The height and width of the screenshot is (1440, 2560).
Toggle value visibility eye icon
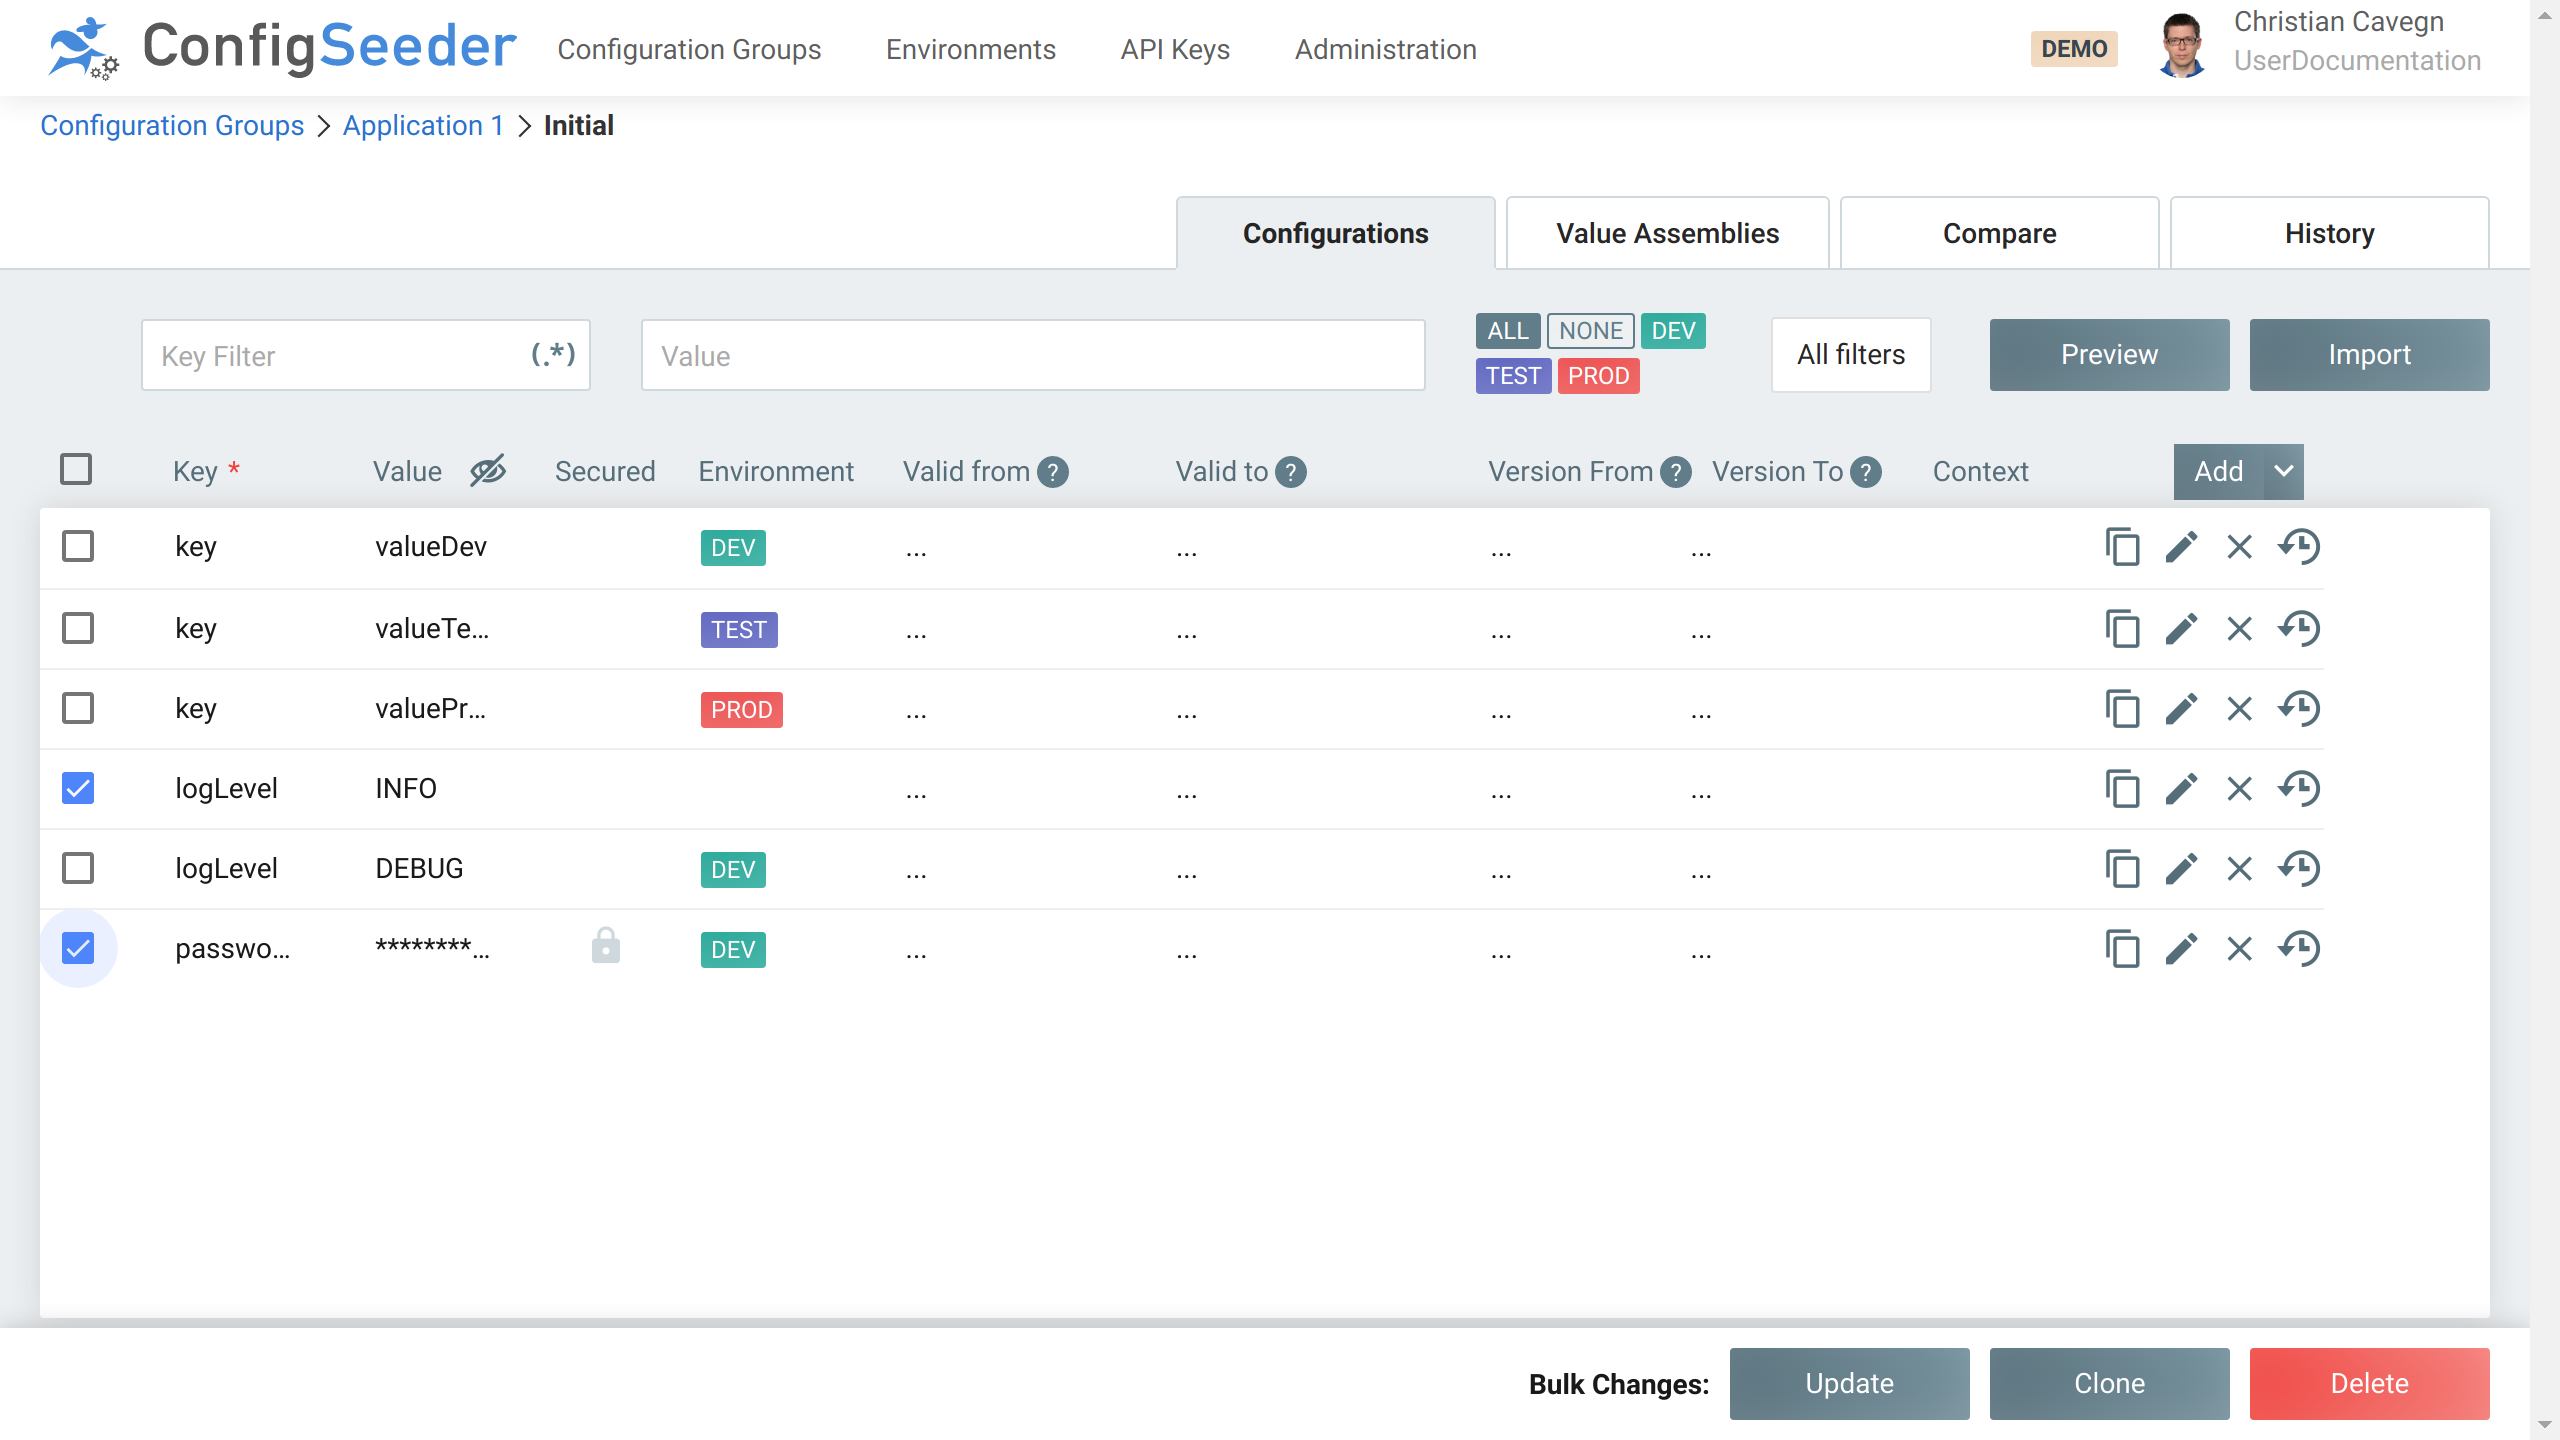click(488, 470)
